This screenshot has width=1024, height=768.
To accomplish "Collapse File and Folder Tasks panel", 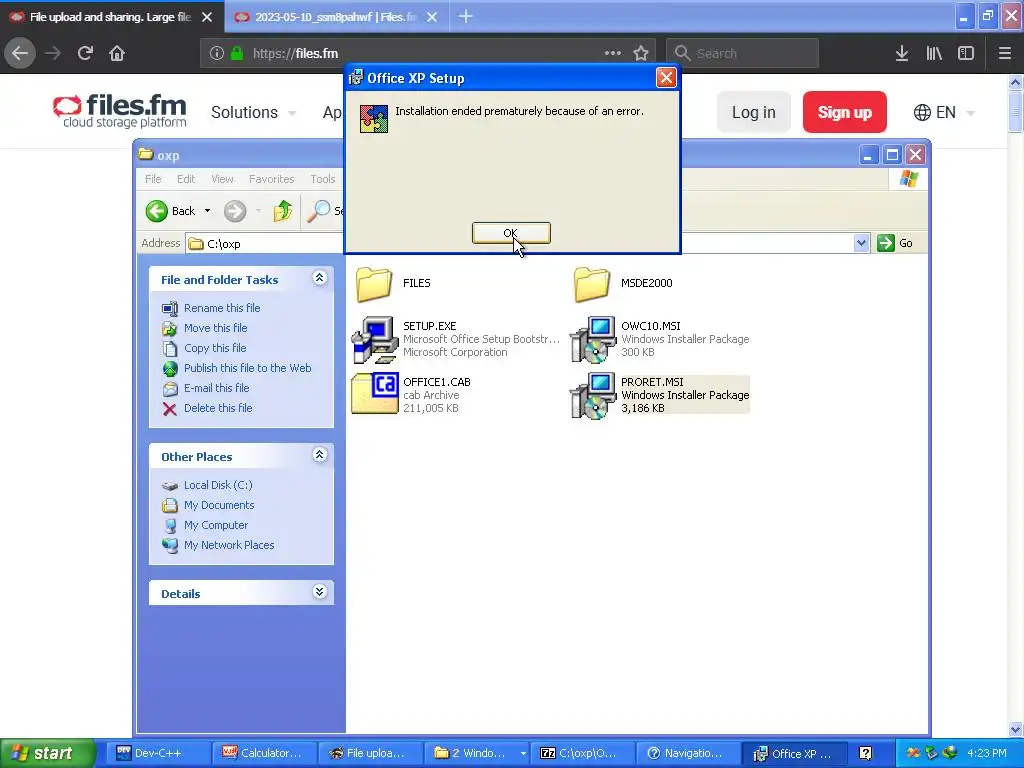I will pyautogui.click(x=319, y=278).
